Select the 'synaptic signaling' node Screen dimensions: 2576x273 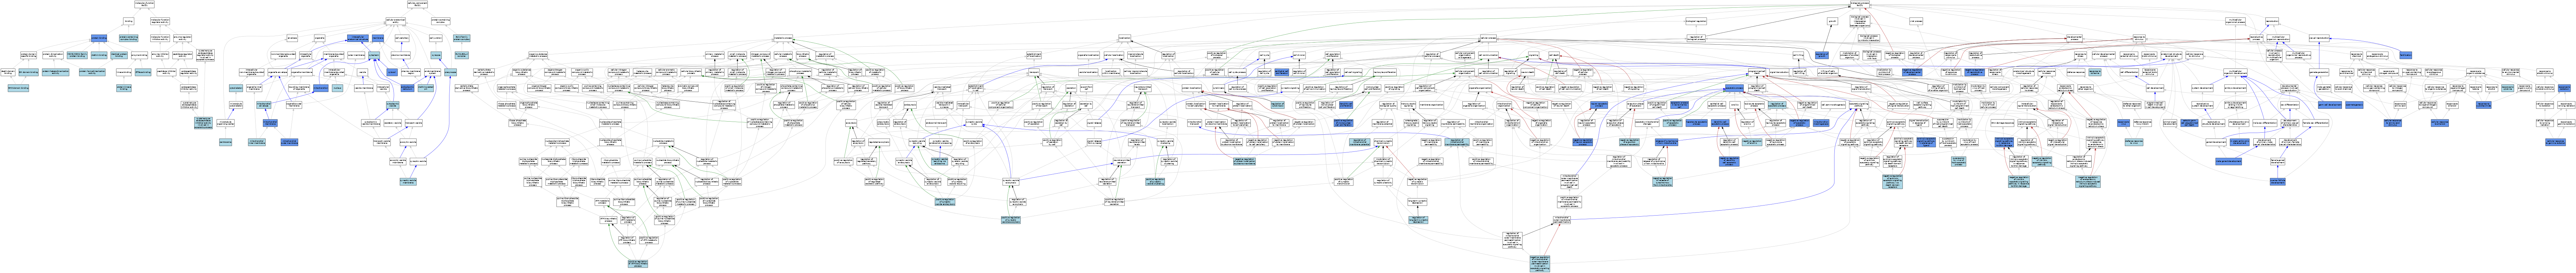click(x=1290, y=88)
